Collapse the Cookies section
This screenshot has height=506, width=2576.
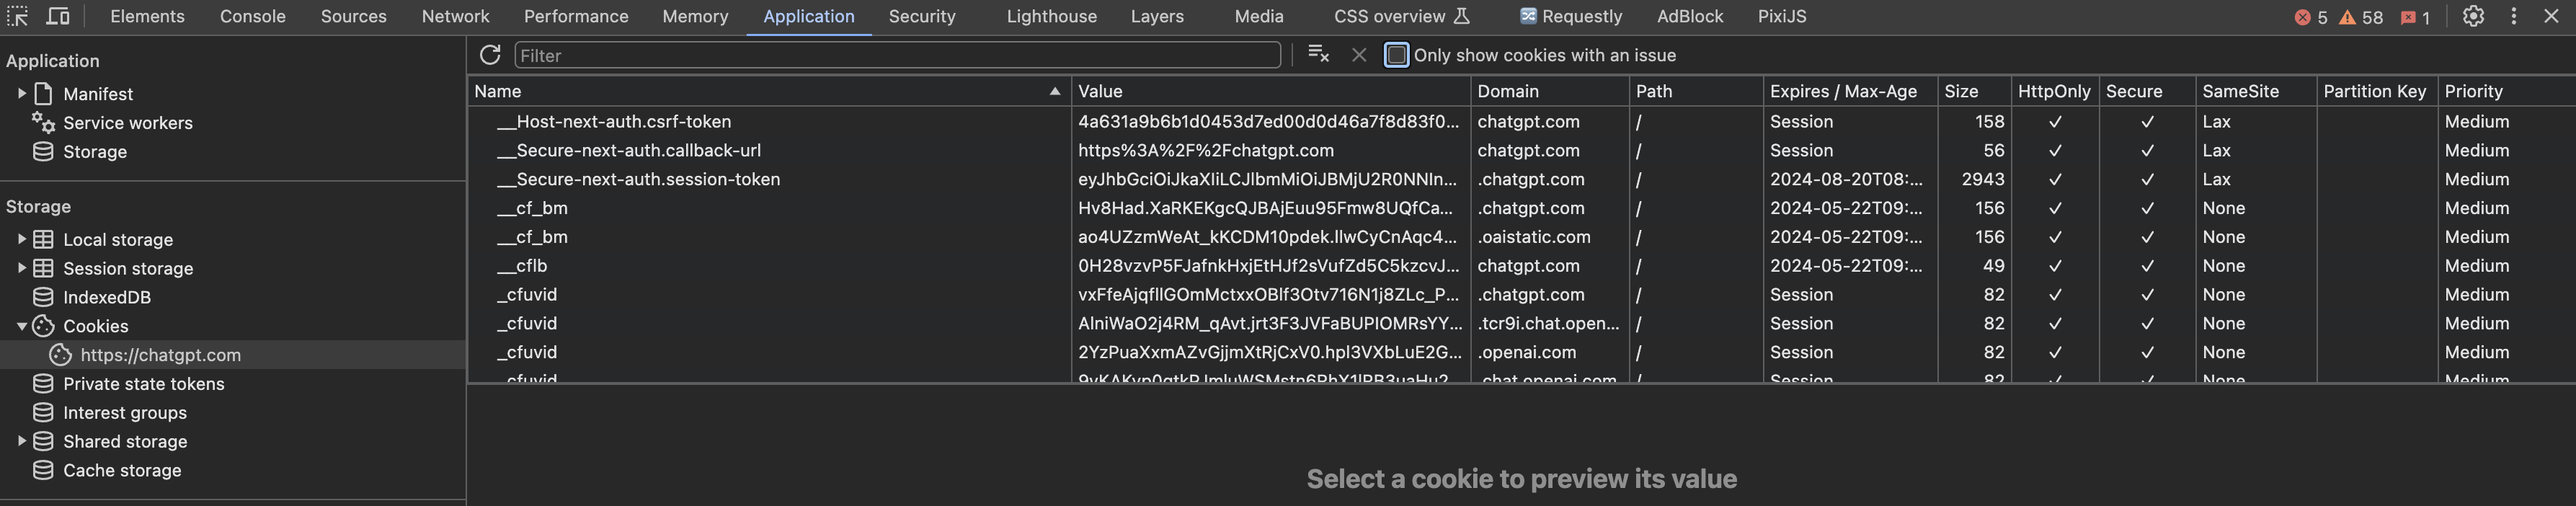[x=22, y=326]
